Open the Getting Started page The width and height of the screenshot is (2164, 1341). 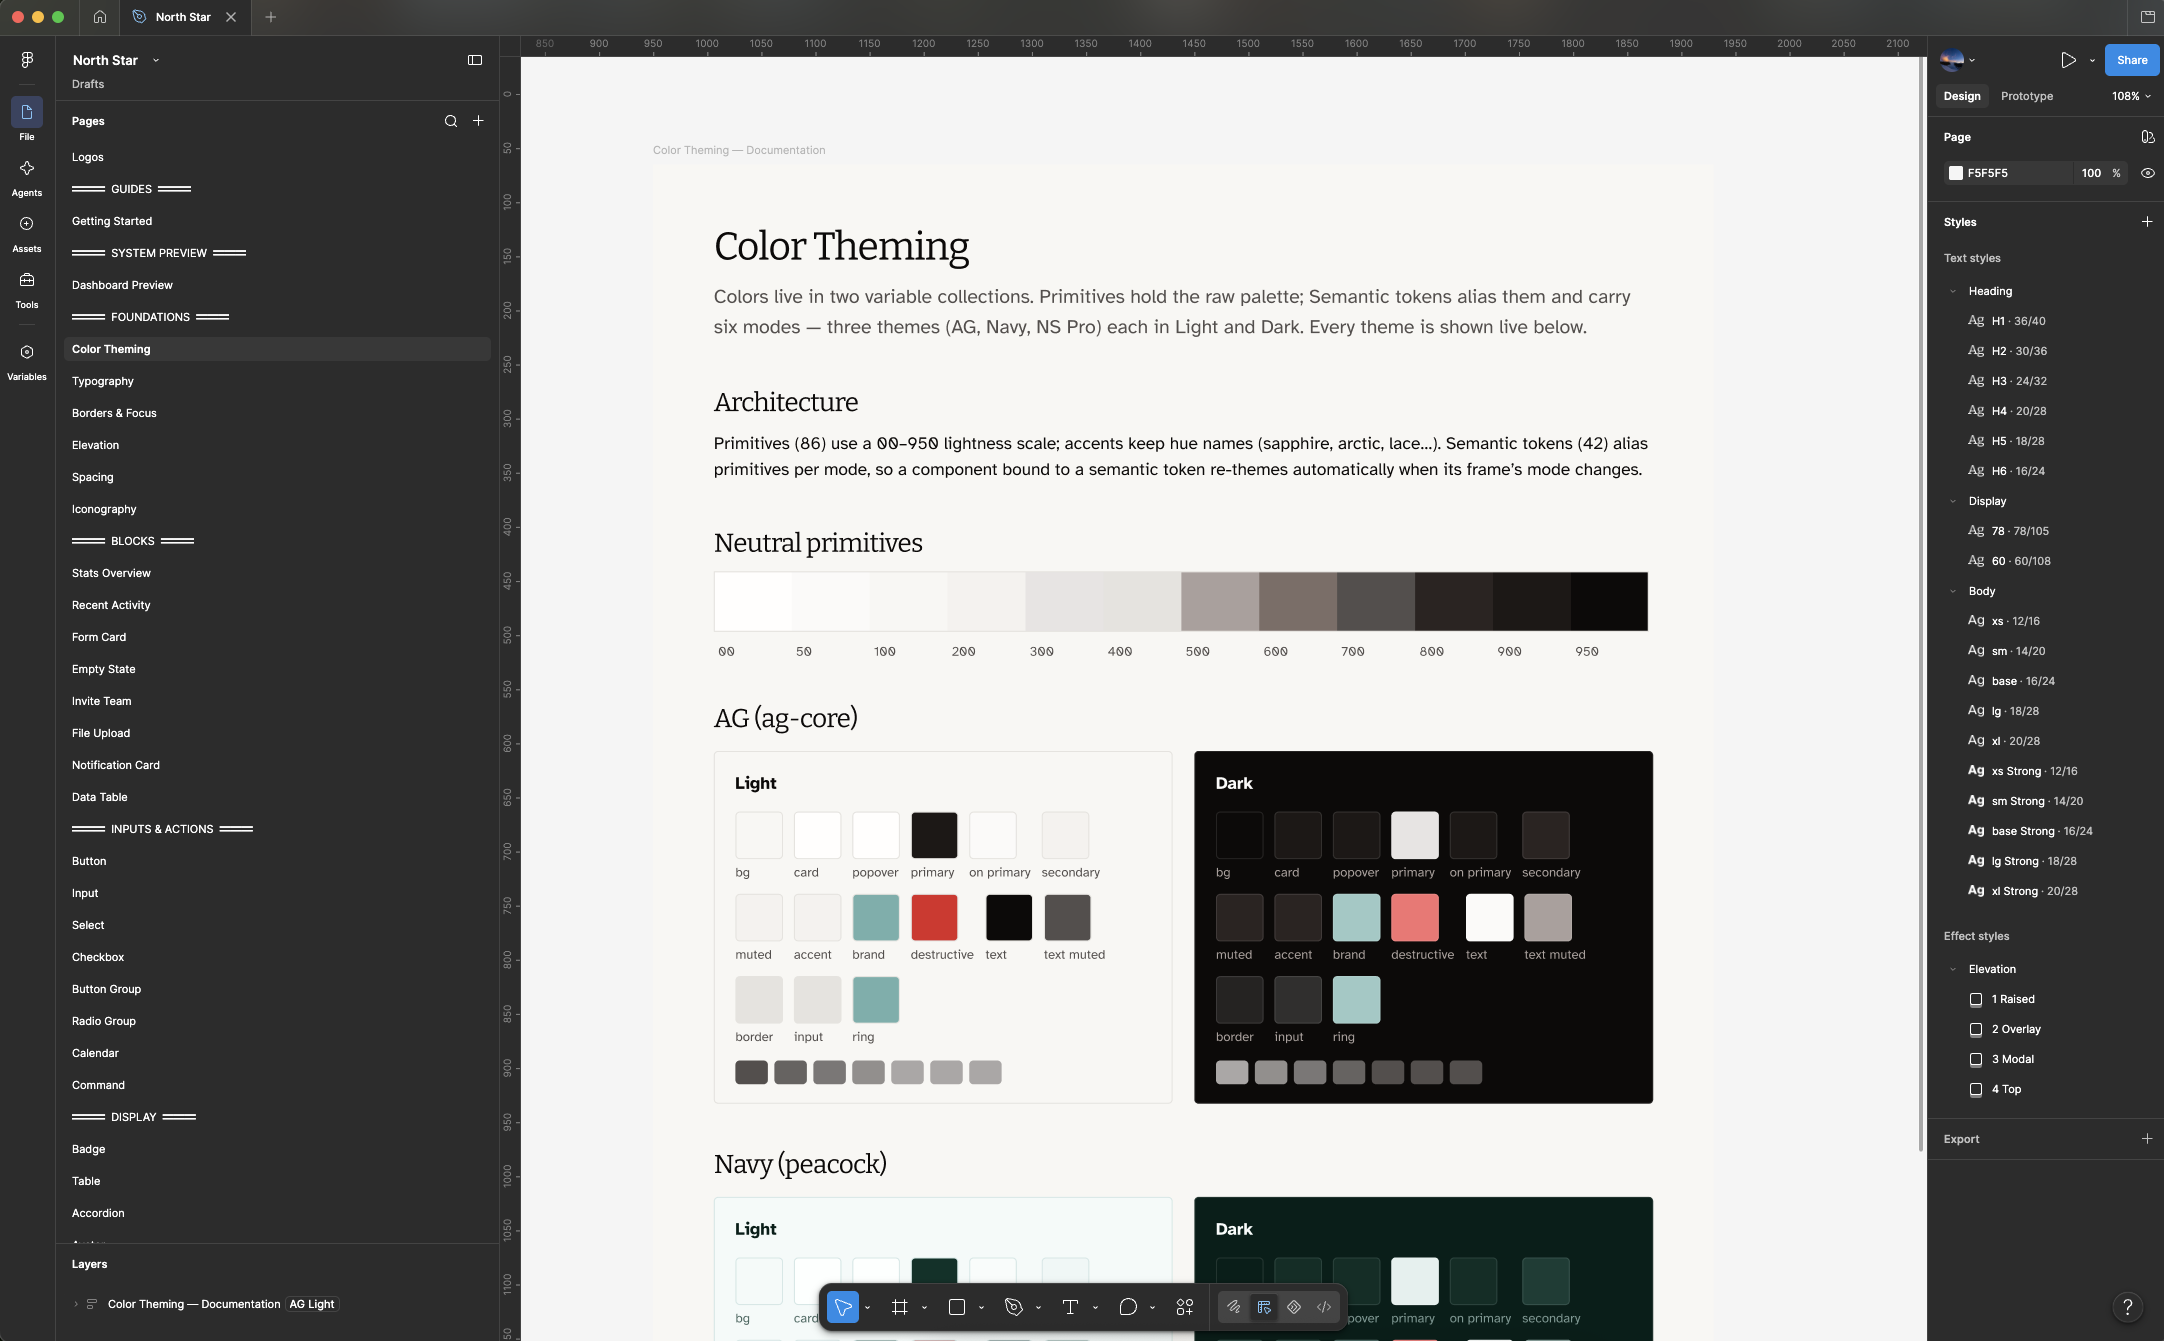click(x=277, y=221)
